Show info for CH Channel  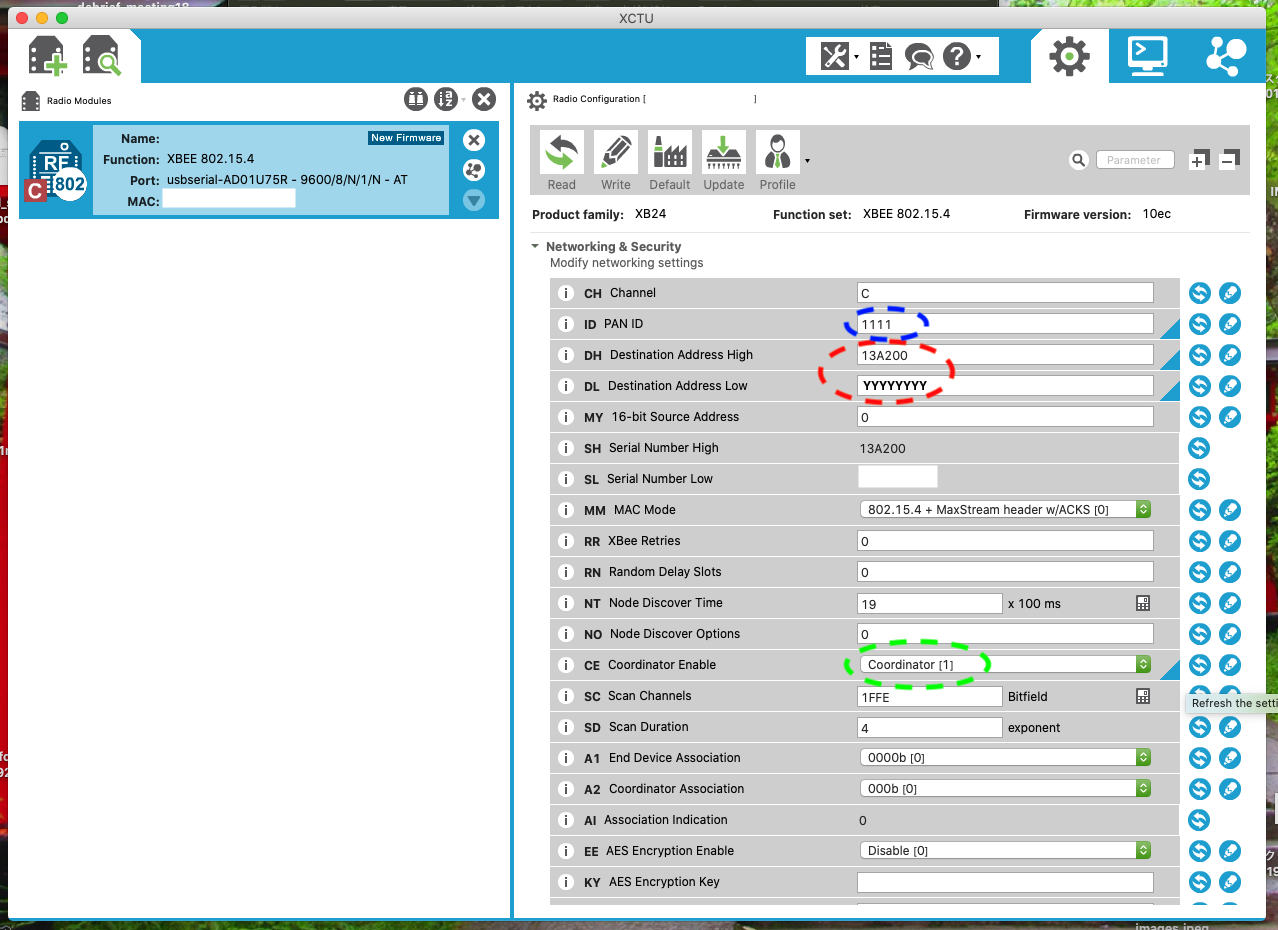565,293
